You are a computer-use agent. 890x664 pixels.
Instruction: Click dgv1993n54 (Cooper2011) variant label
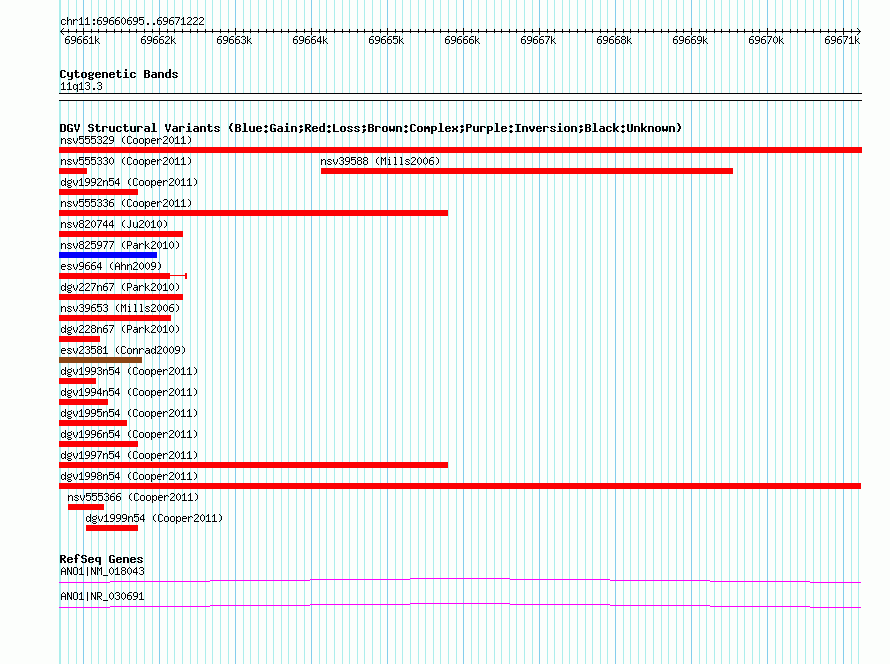coord(129,371)
